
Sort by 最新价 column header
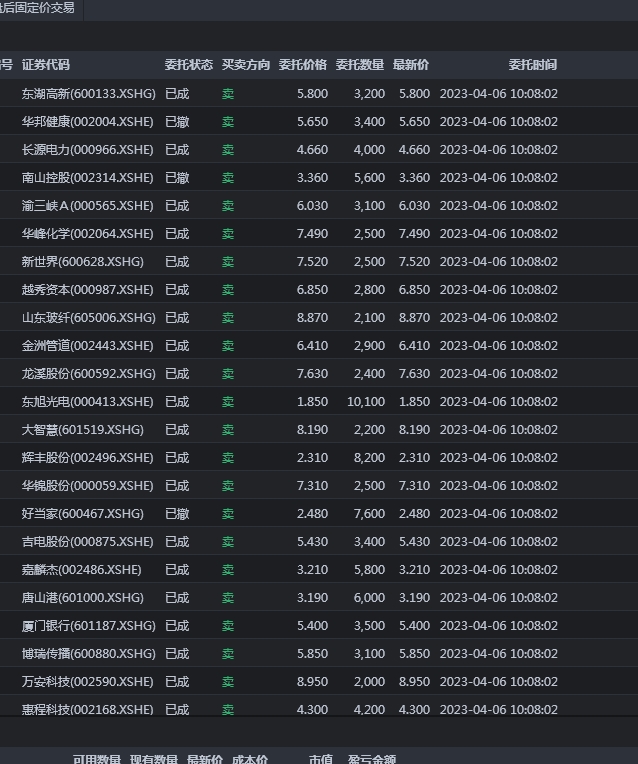pyautogui.click(x=411, y=65)
